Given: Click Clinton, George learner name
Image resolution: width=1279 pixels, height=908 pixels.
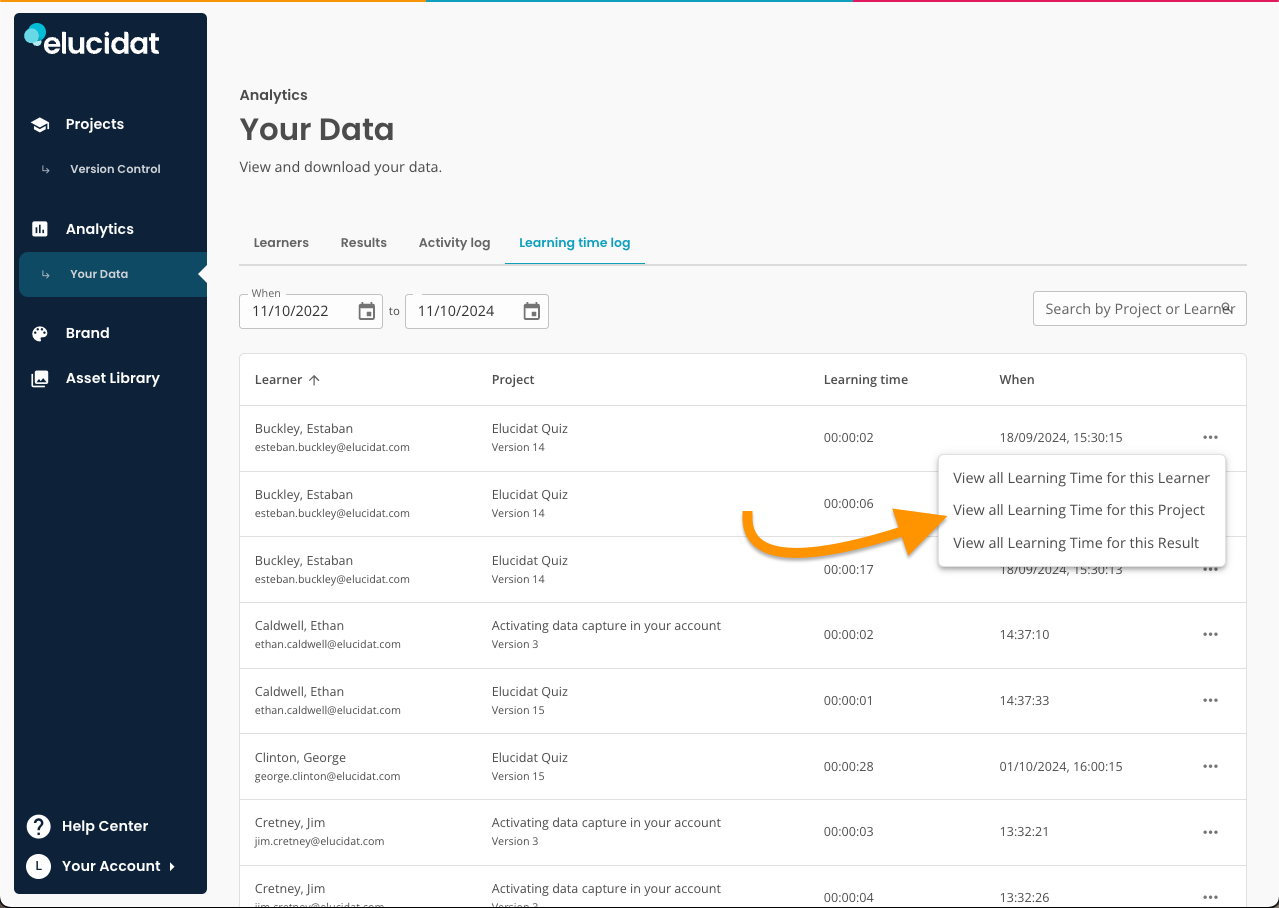Looking at the screenshot, I should click(300, 758).
